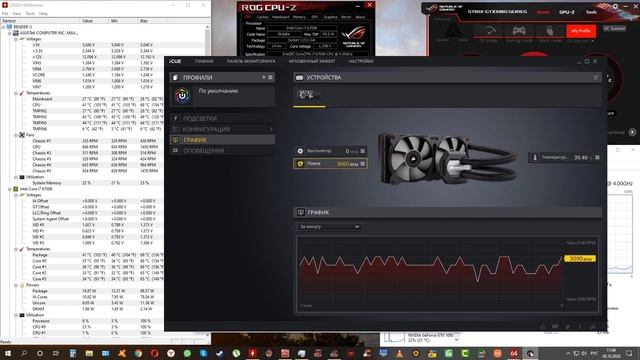Open Skype from the taskbar

tap(203, 353)
